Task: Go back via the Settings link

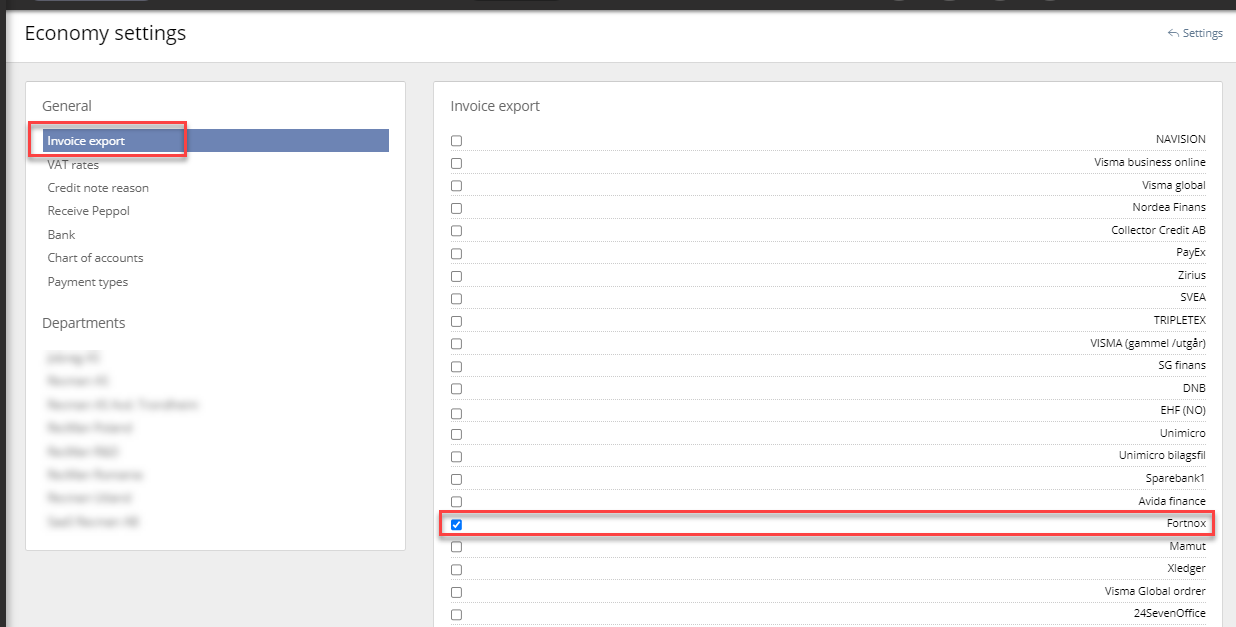Action: [1195, 33]
